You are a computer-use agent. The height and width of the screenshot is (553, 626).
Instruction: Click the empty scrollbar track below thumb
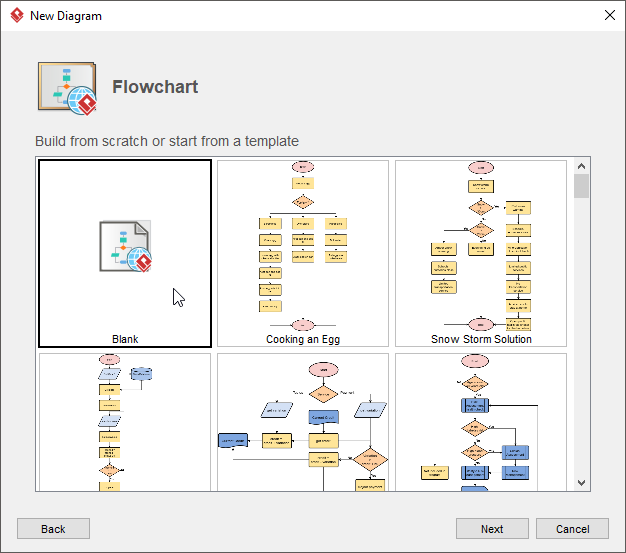point(582,350)
